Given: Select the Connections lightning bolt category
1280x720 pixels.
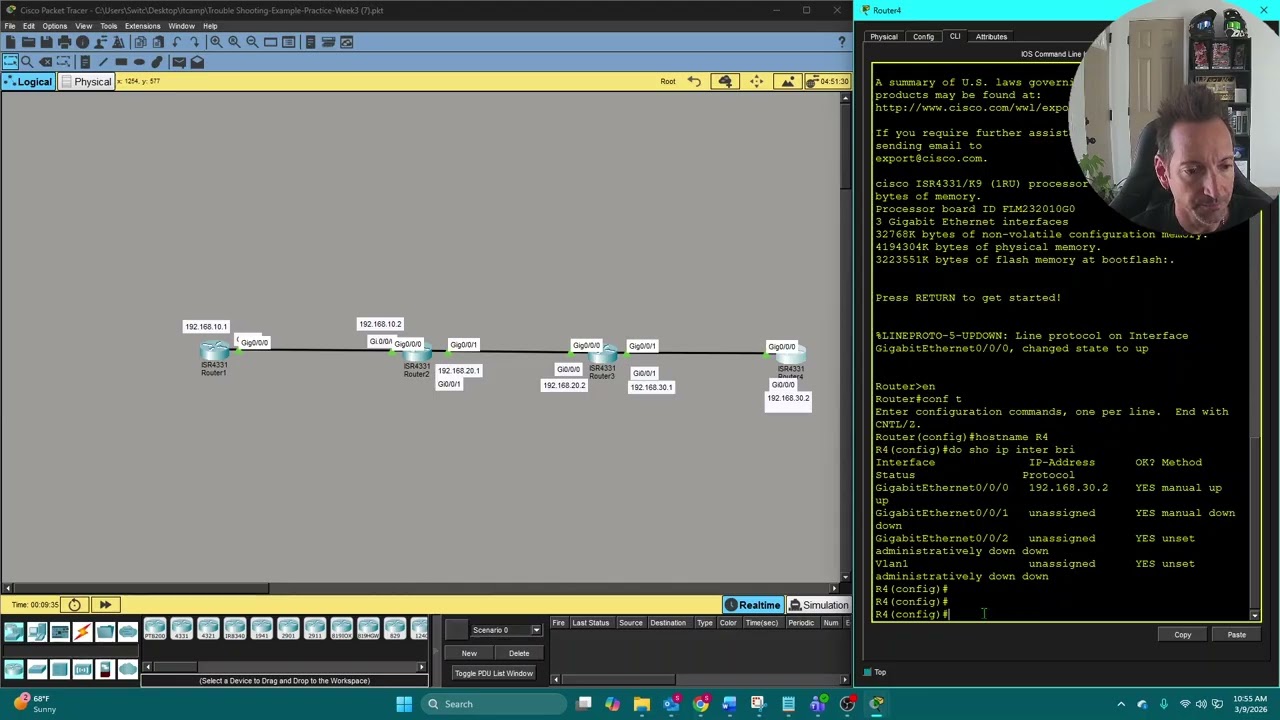Looking at the screenshot, I should pos(82,631).
